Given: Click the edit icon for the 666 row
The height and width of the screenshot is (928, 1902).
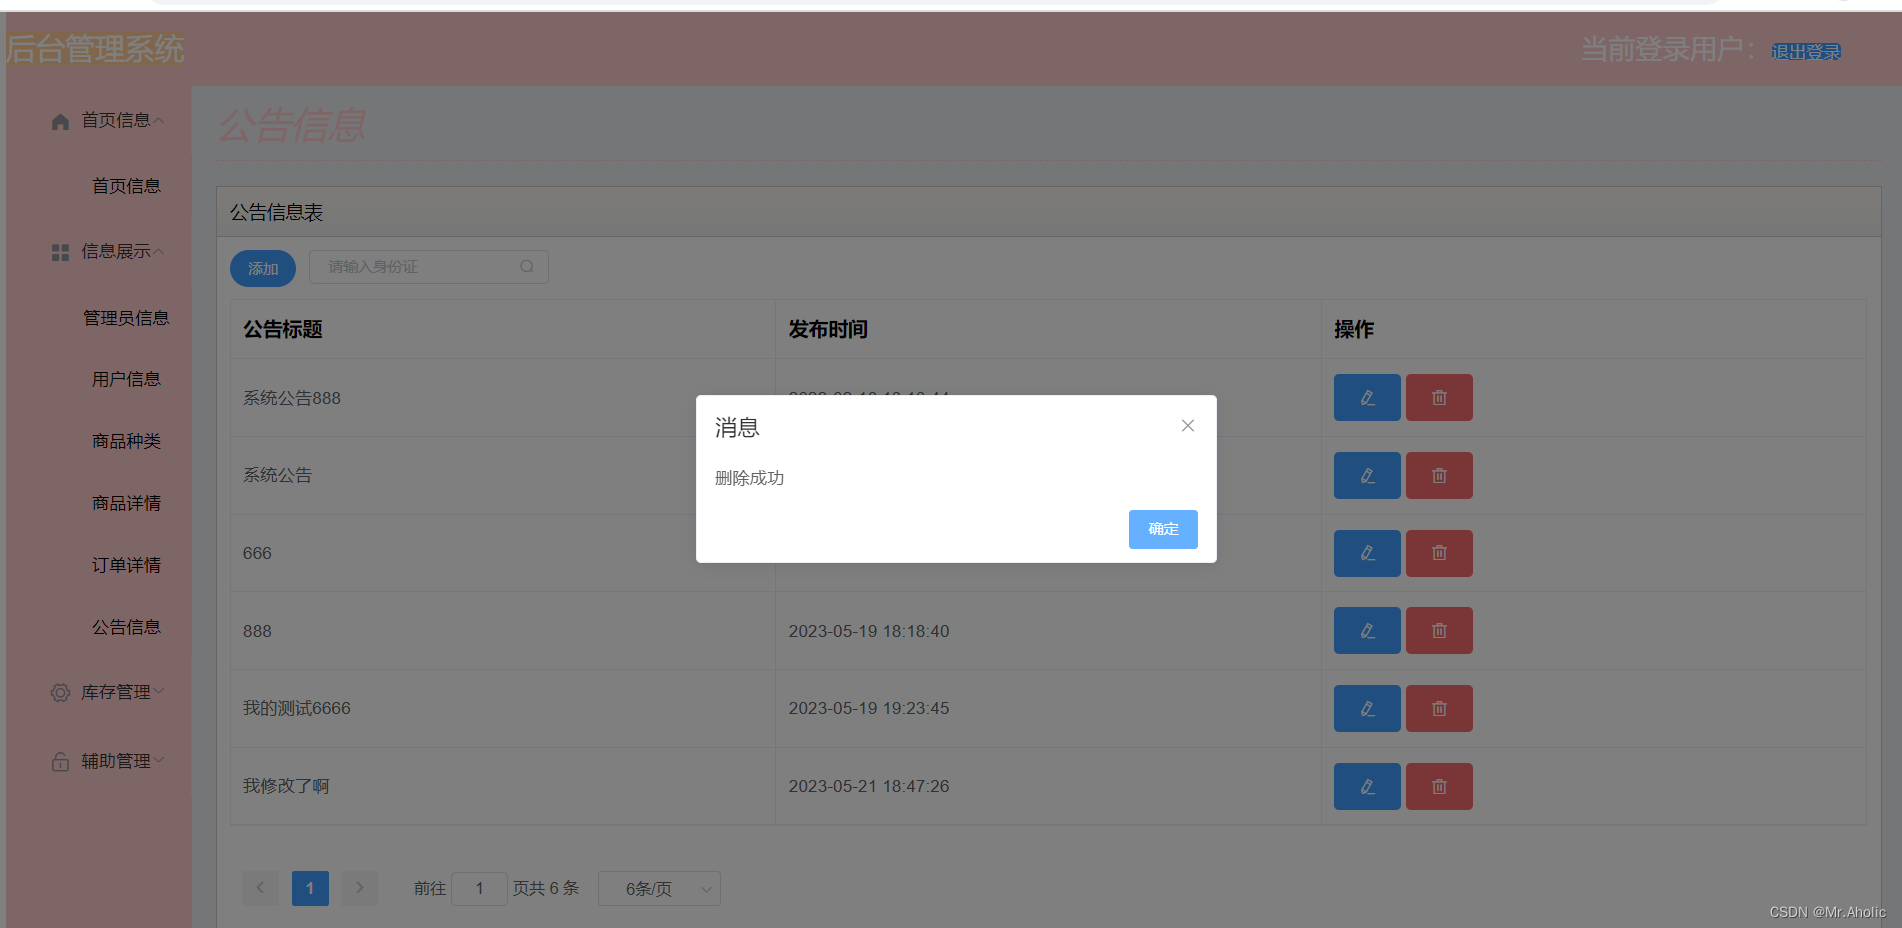Looking at the screenshot, I should point(1367,553).
